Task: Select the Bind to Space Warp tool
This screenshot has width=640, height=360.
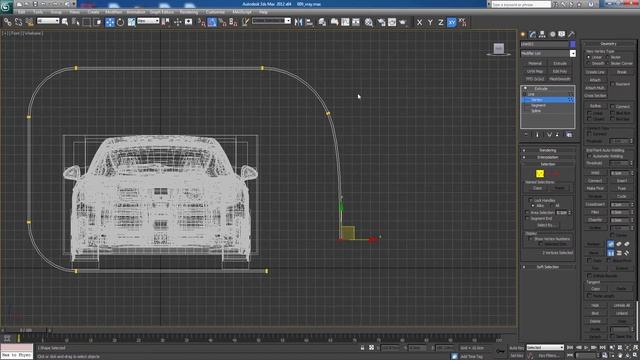Action: coord(29,22)
